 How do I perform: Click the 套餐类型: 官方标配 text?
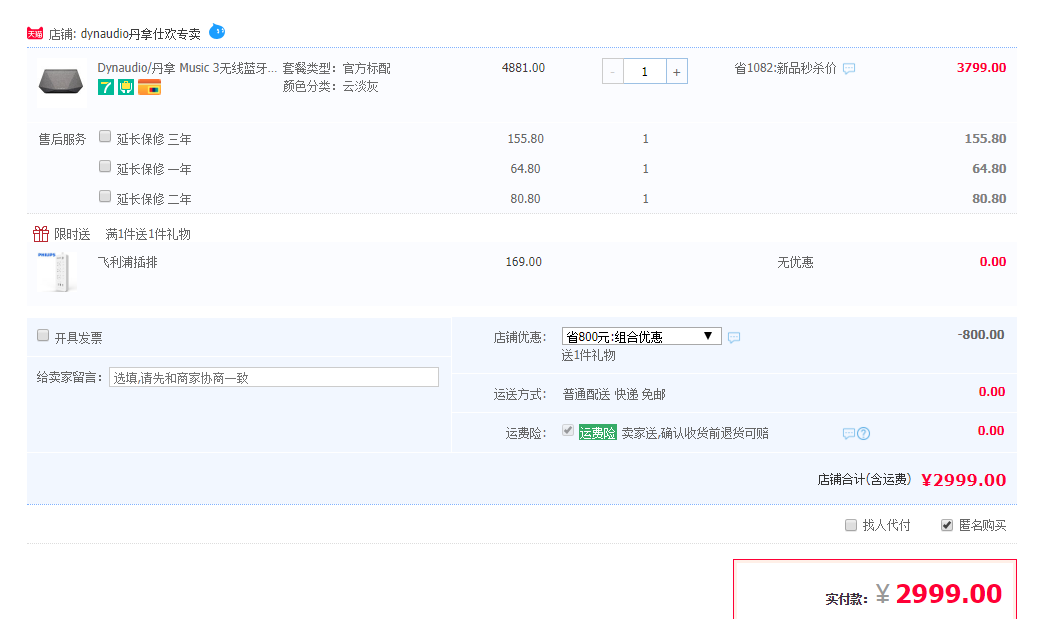[x=337, y=69]
